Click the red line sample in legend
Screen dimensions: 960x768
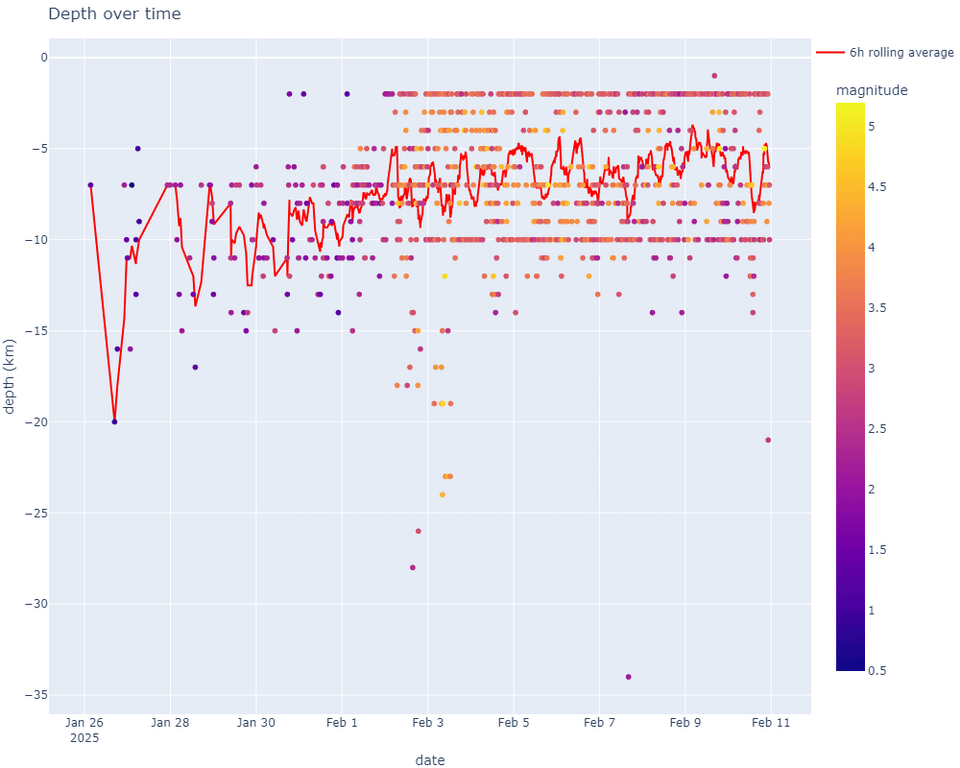(830, 53)
